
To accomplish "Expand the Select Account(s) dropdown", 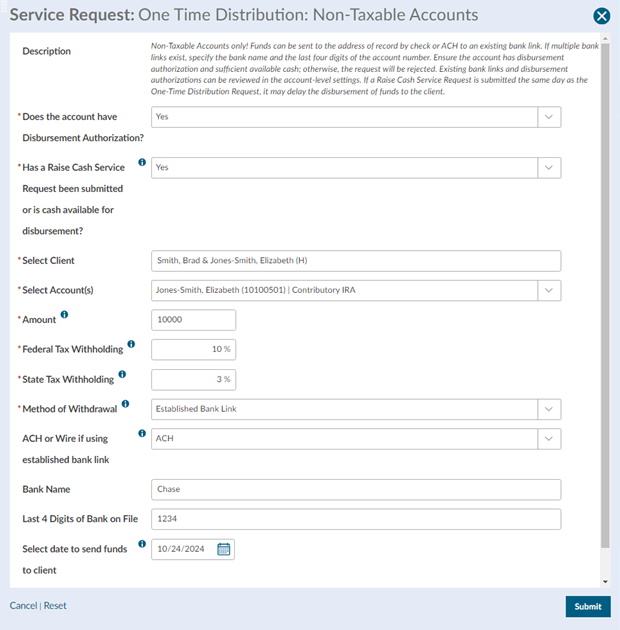I will coord(549,290).
